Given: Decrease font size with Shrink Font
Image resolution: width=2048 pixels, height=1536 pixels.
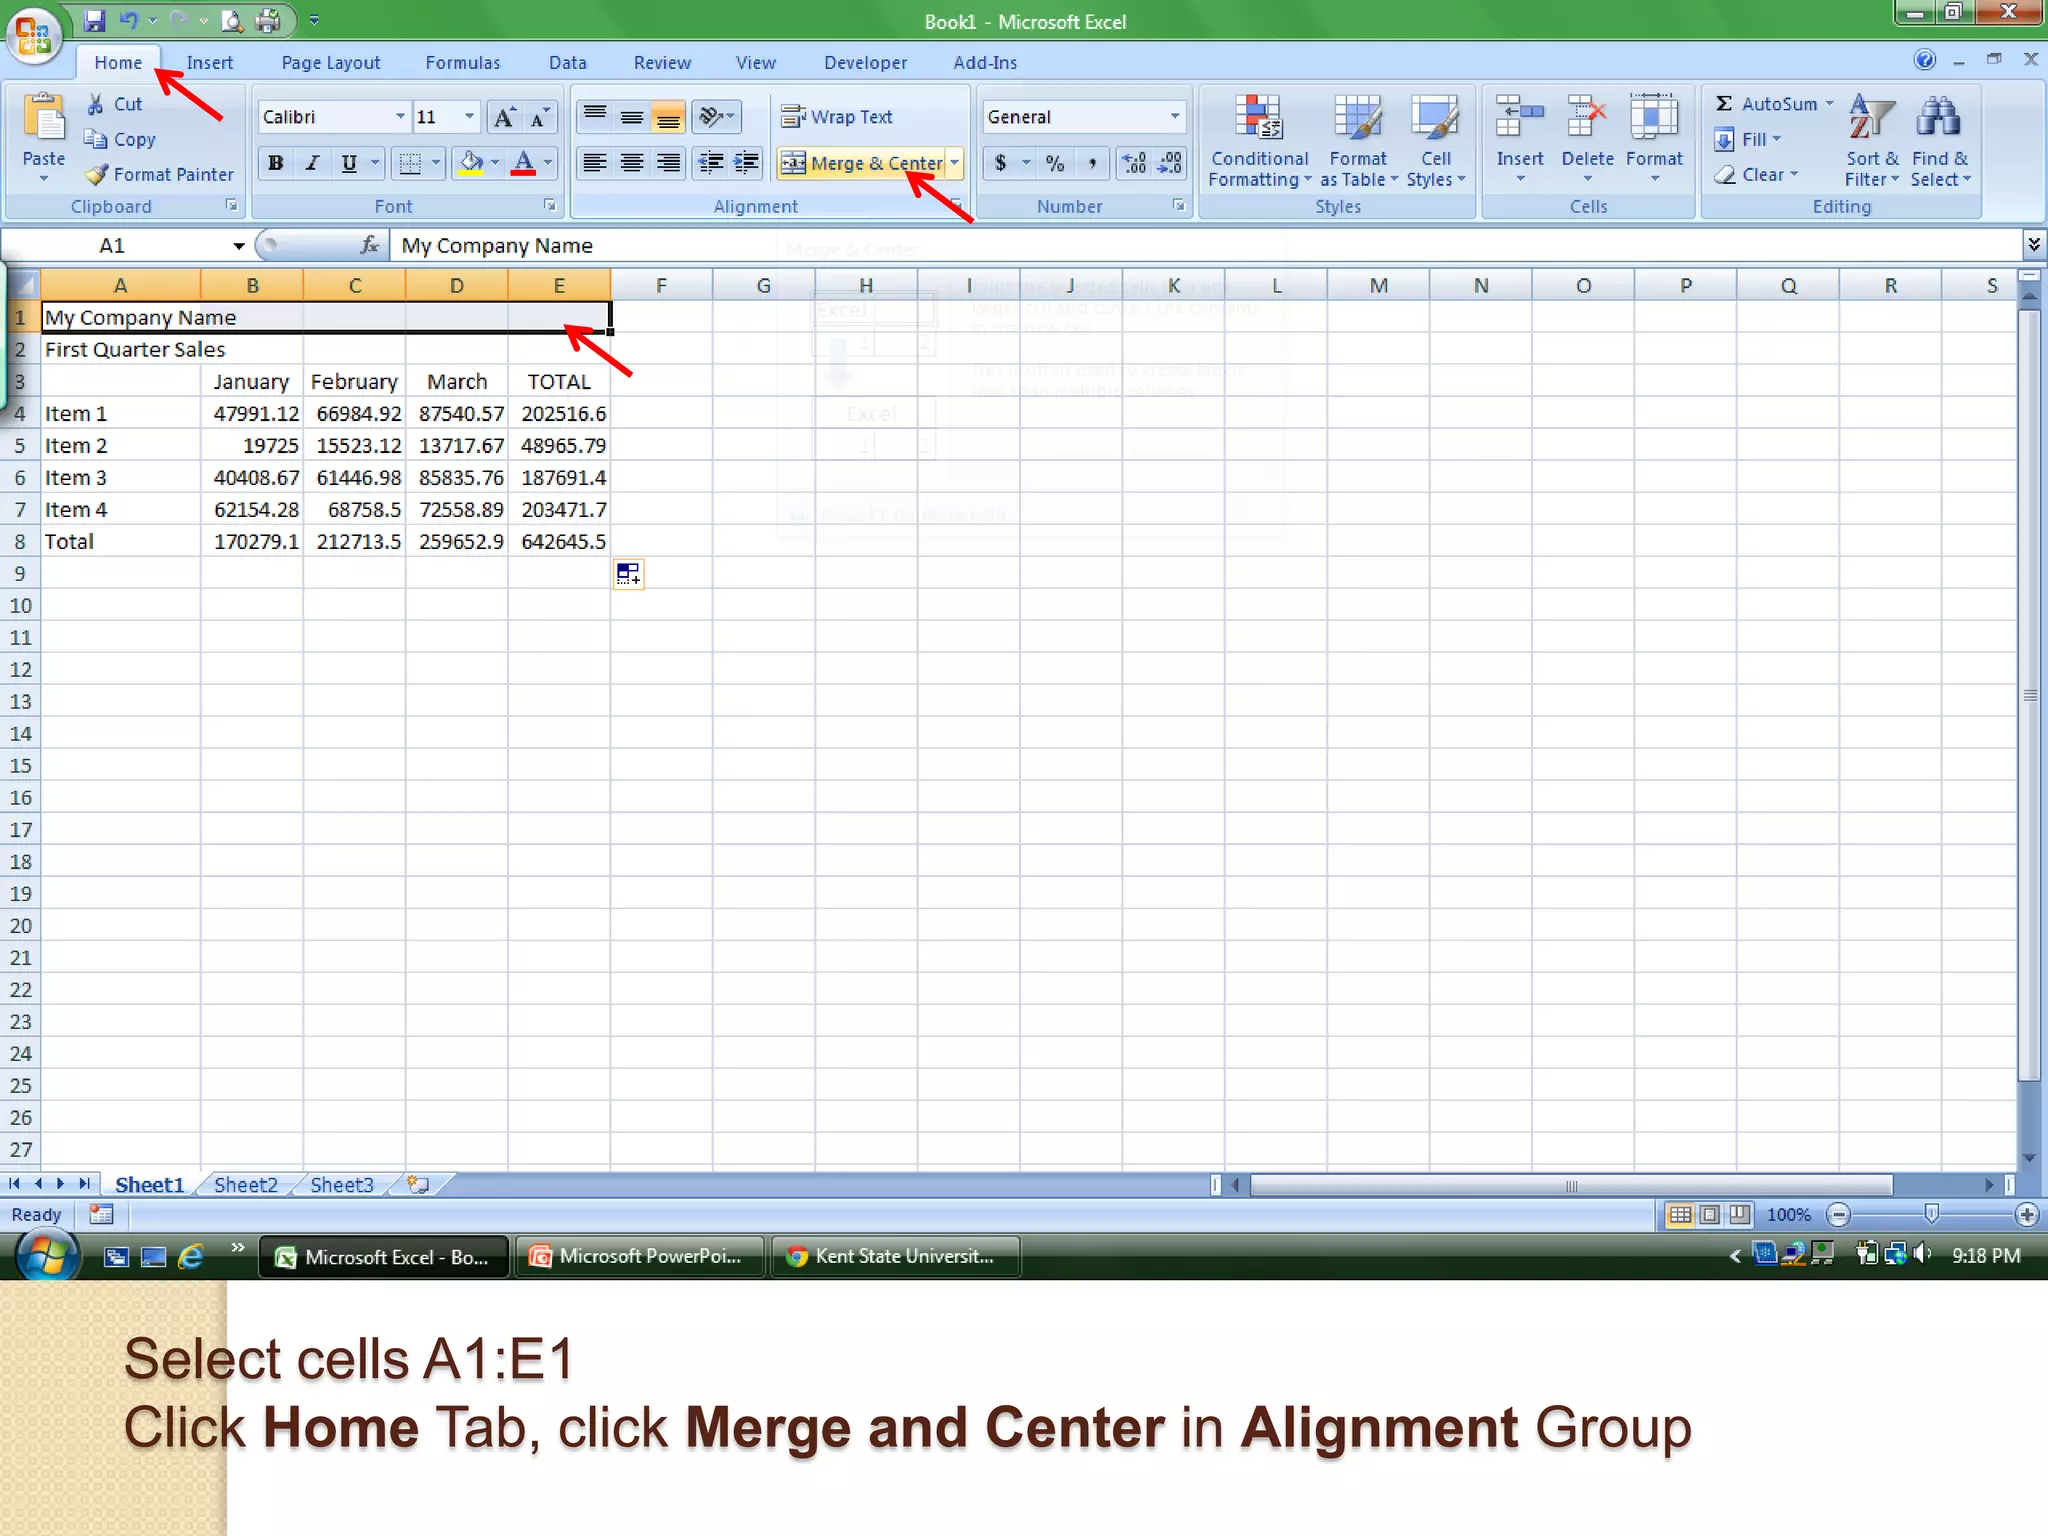Looking at the screenshot, I should 539,117.
